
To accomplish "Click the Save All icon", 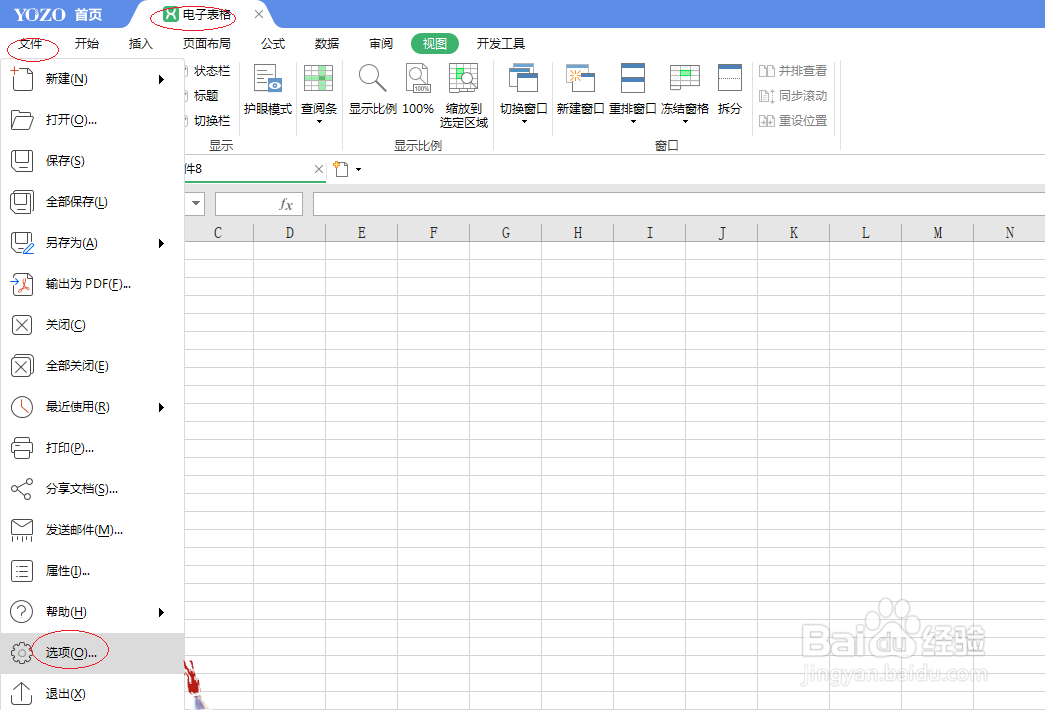I will click(x=21, y=202).
